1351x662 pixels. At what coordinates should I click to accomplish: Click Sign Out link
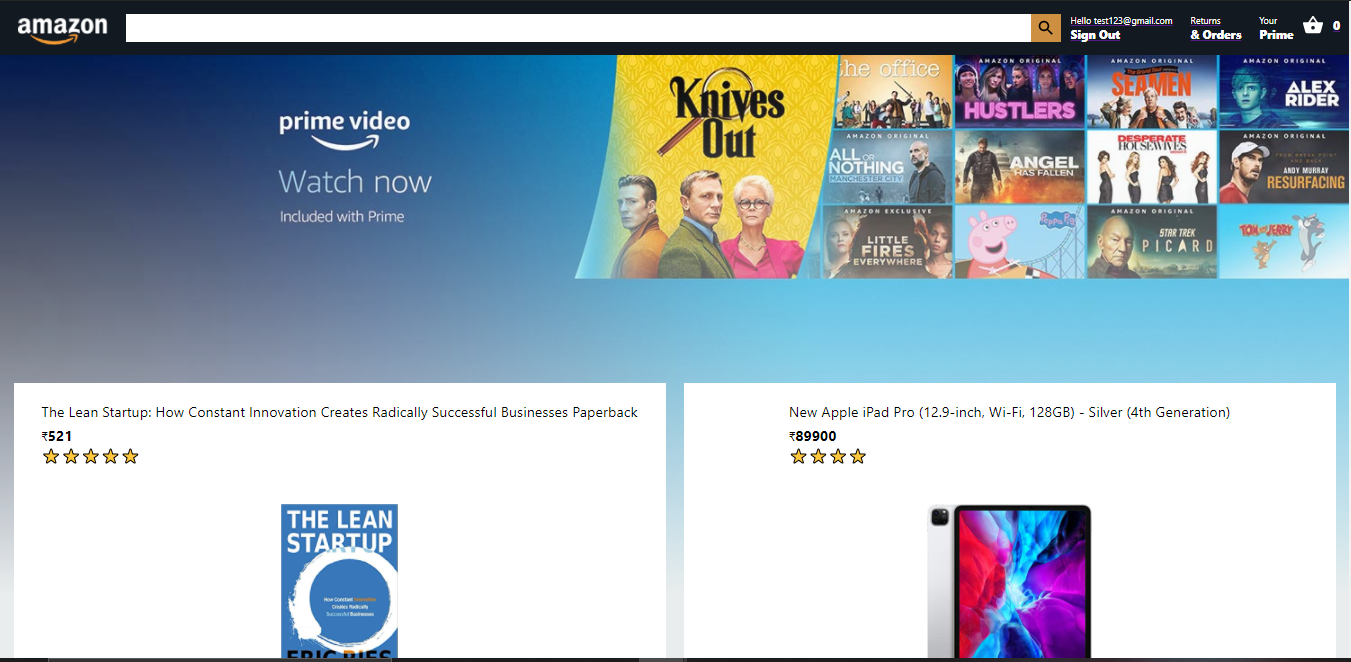click(1095, 35)
